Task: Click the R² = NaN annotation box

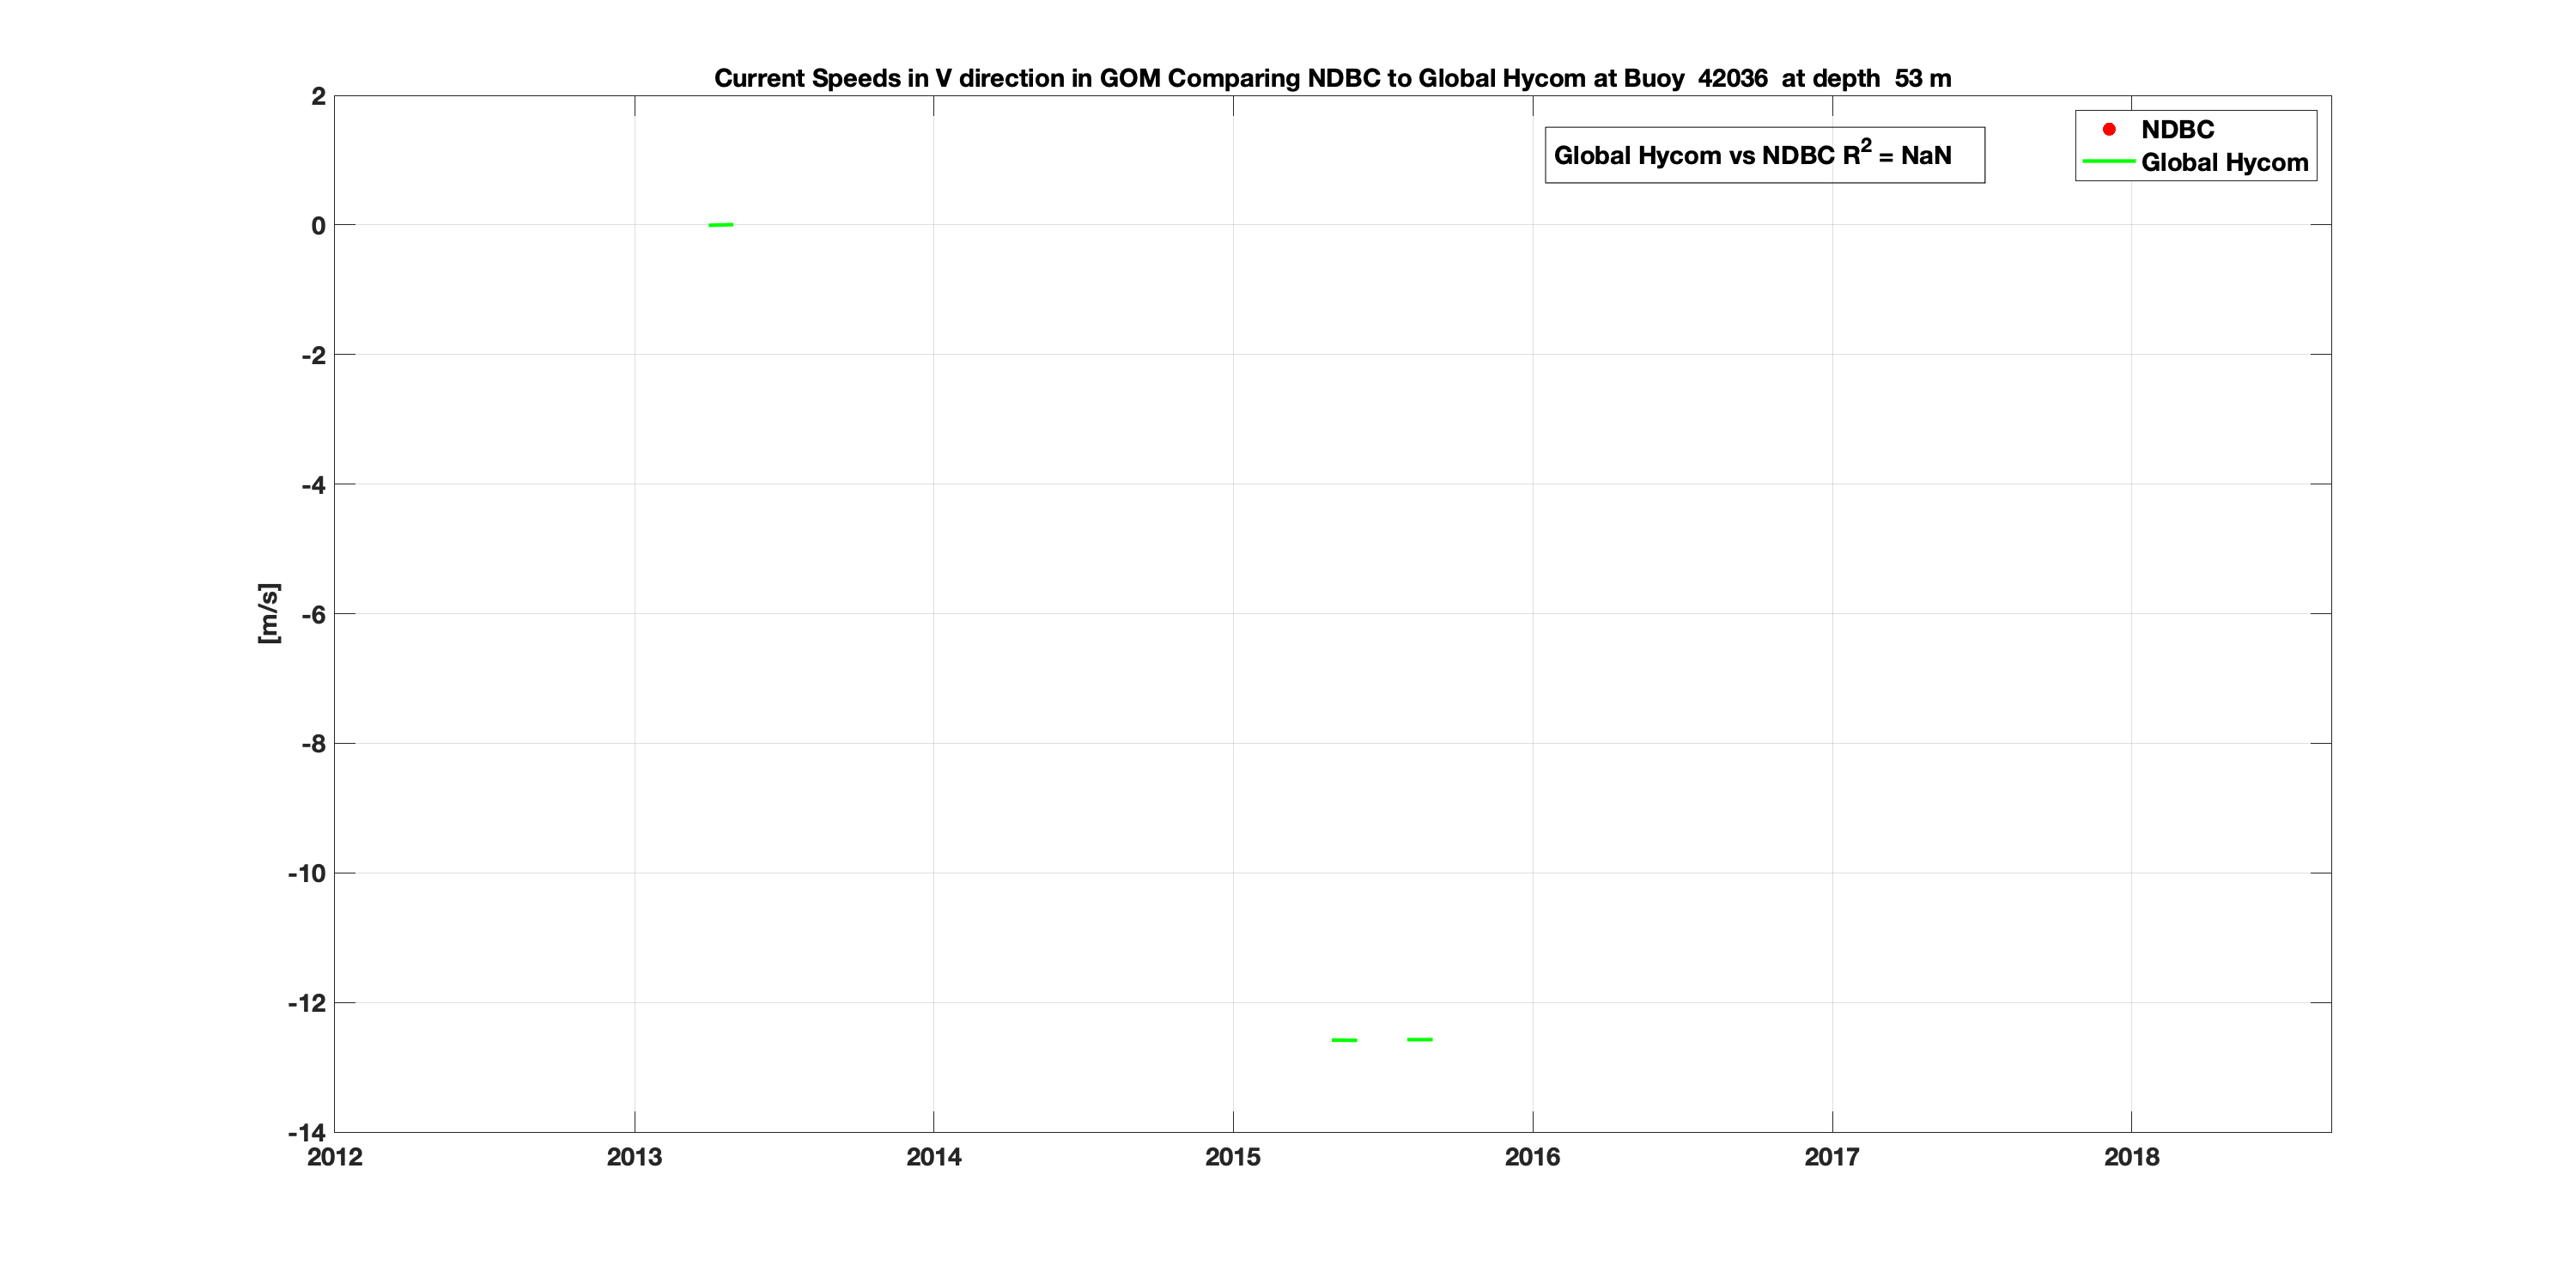Action: pyautogui.click(x=1764, y=155)
